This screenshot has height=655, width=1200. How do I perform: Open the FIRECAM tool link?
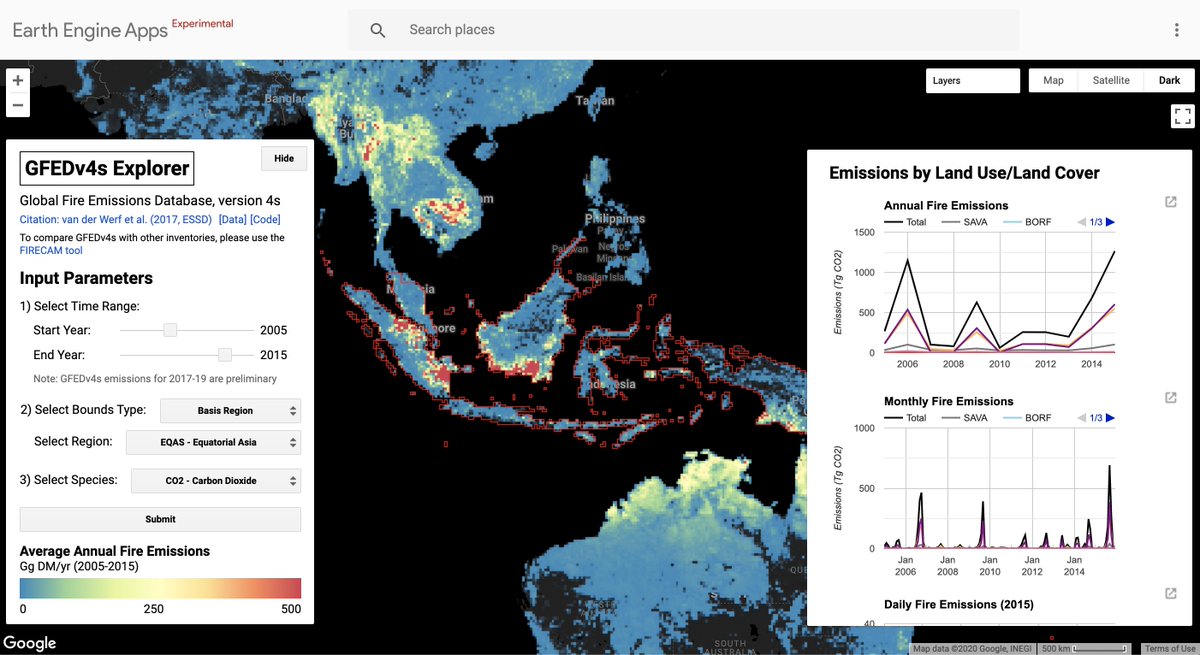(x=51, y=251)
